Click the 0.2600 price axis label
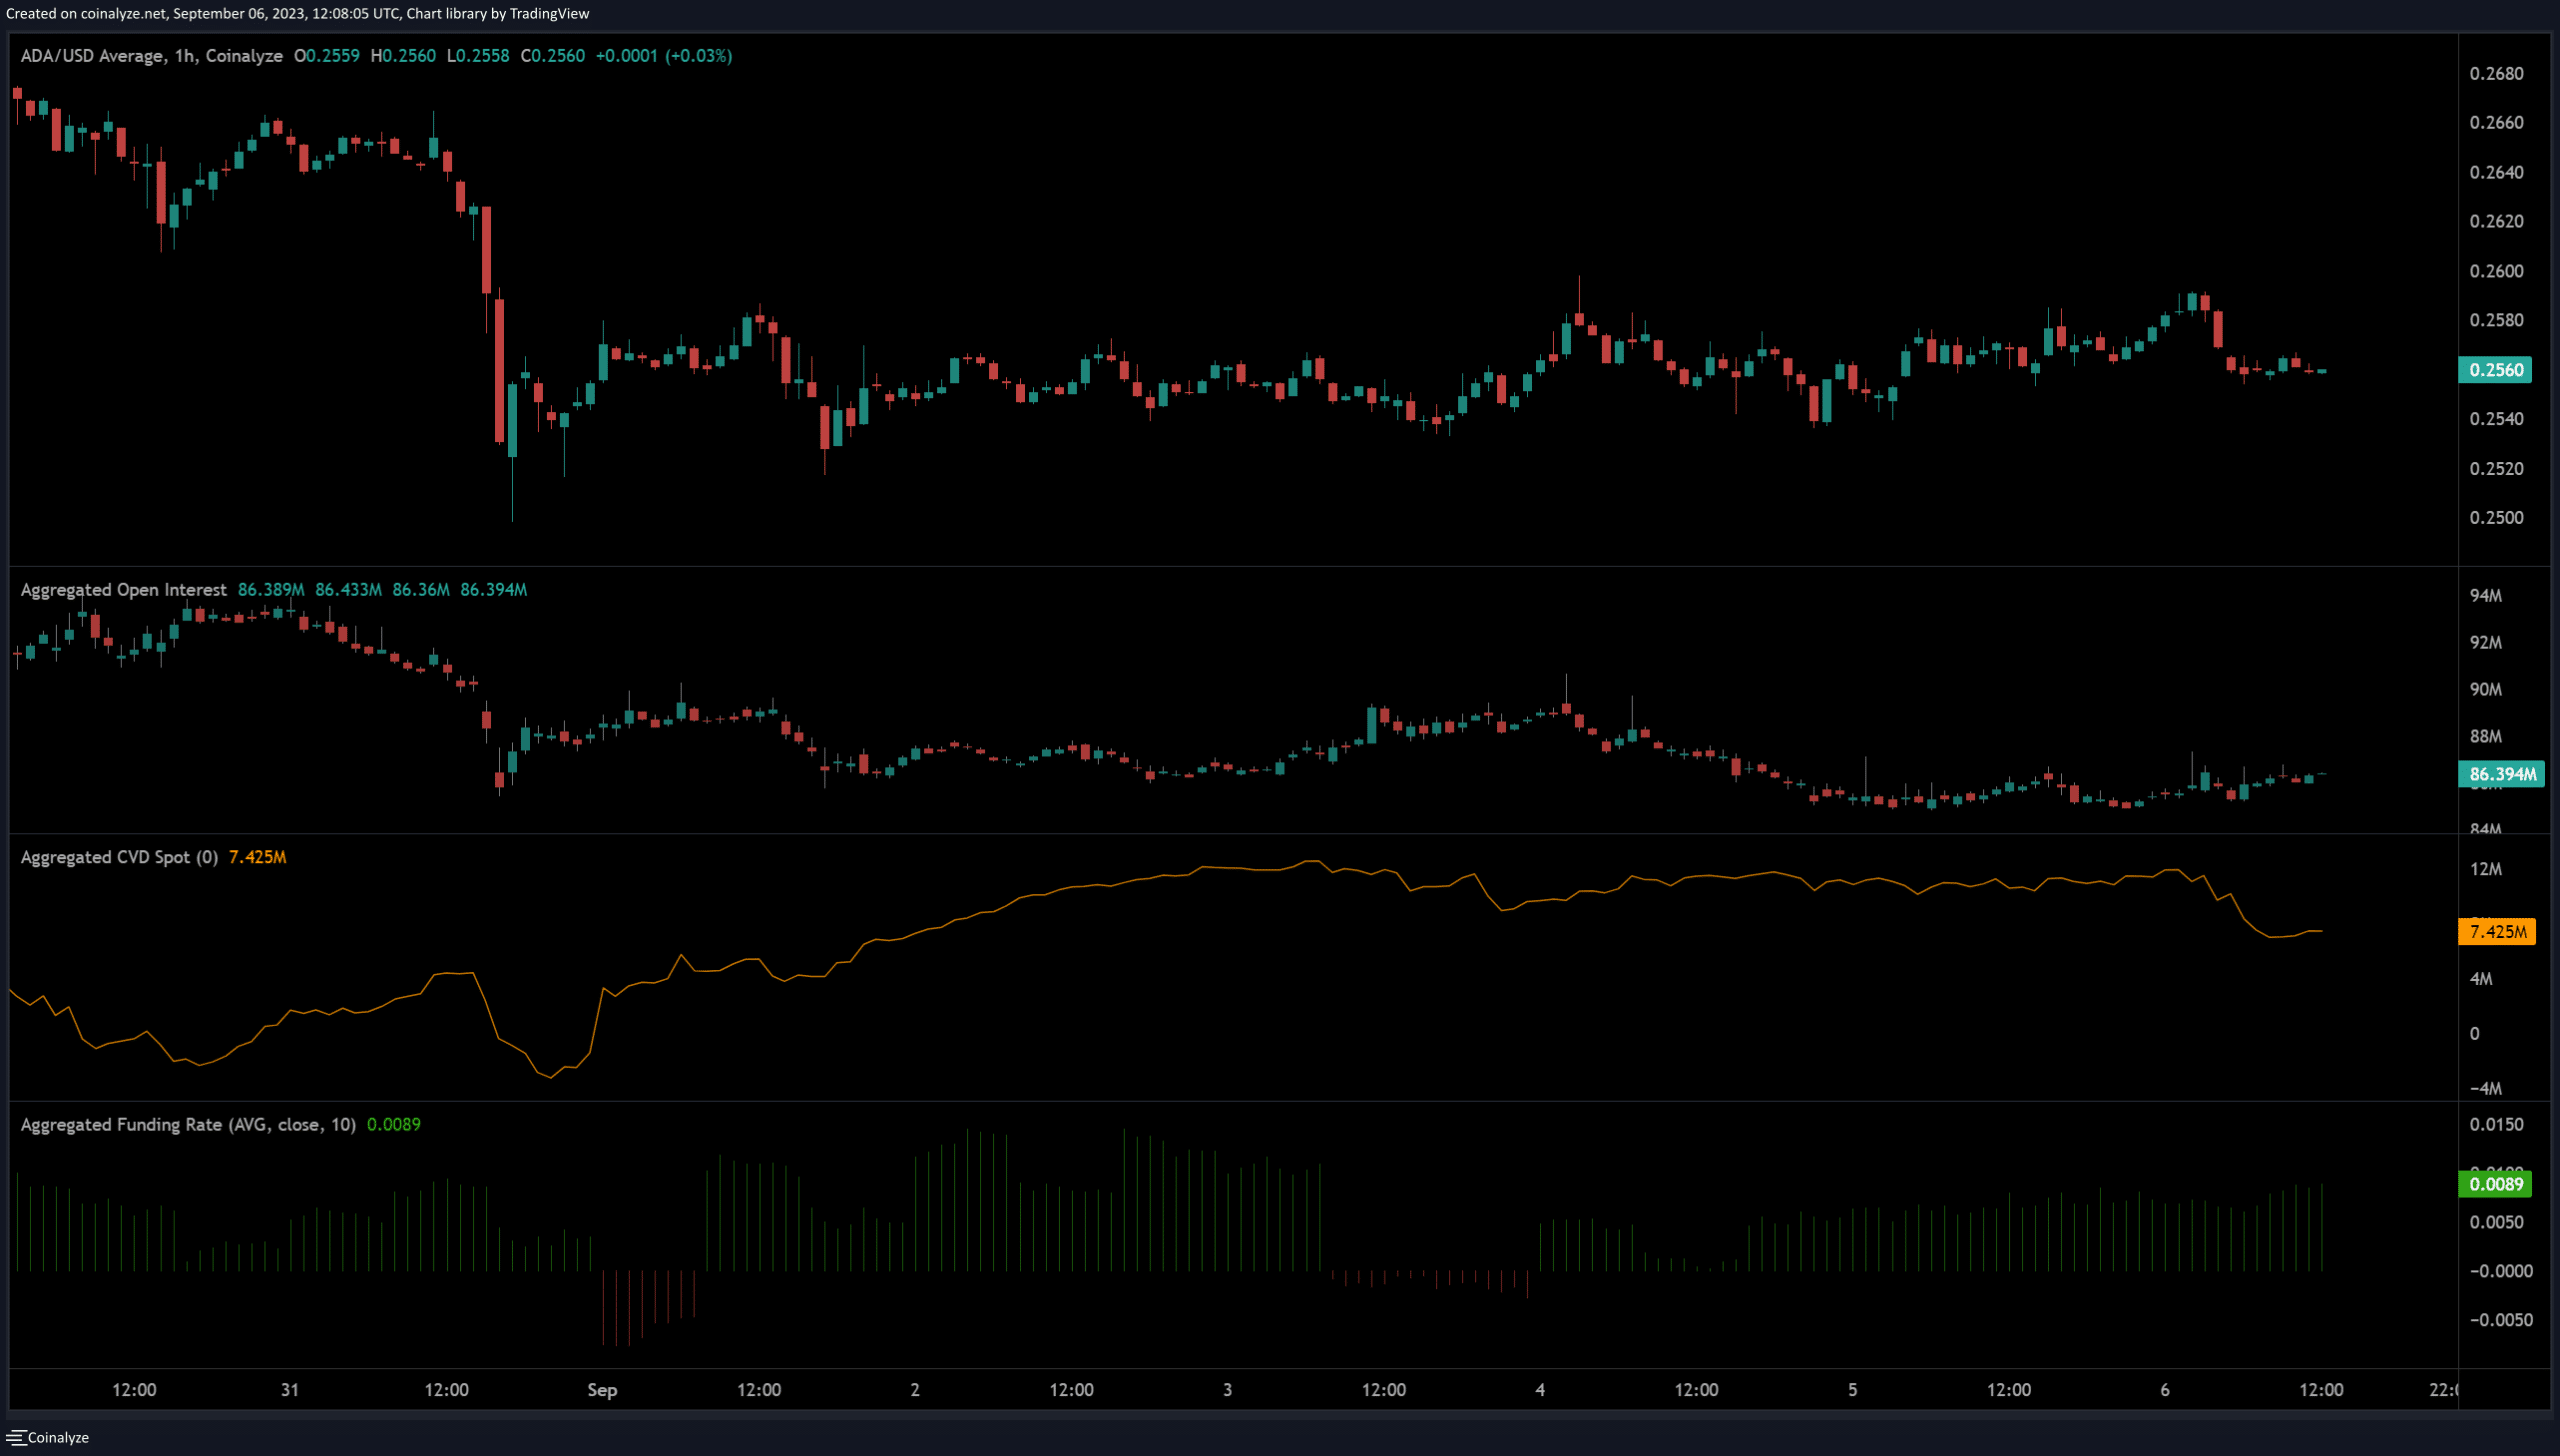 pos(2496,271)
